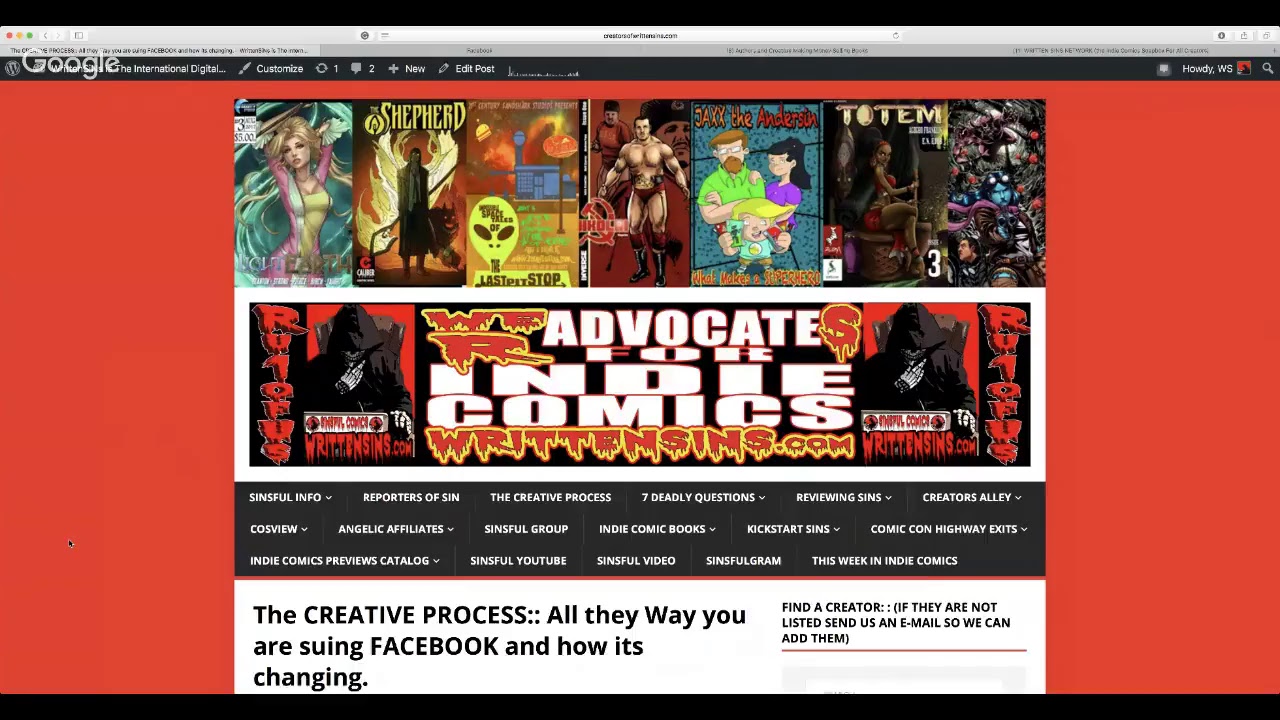Click the admin bar search magnifier

[x=1267, y=69]
